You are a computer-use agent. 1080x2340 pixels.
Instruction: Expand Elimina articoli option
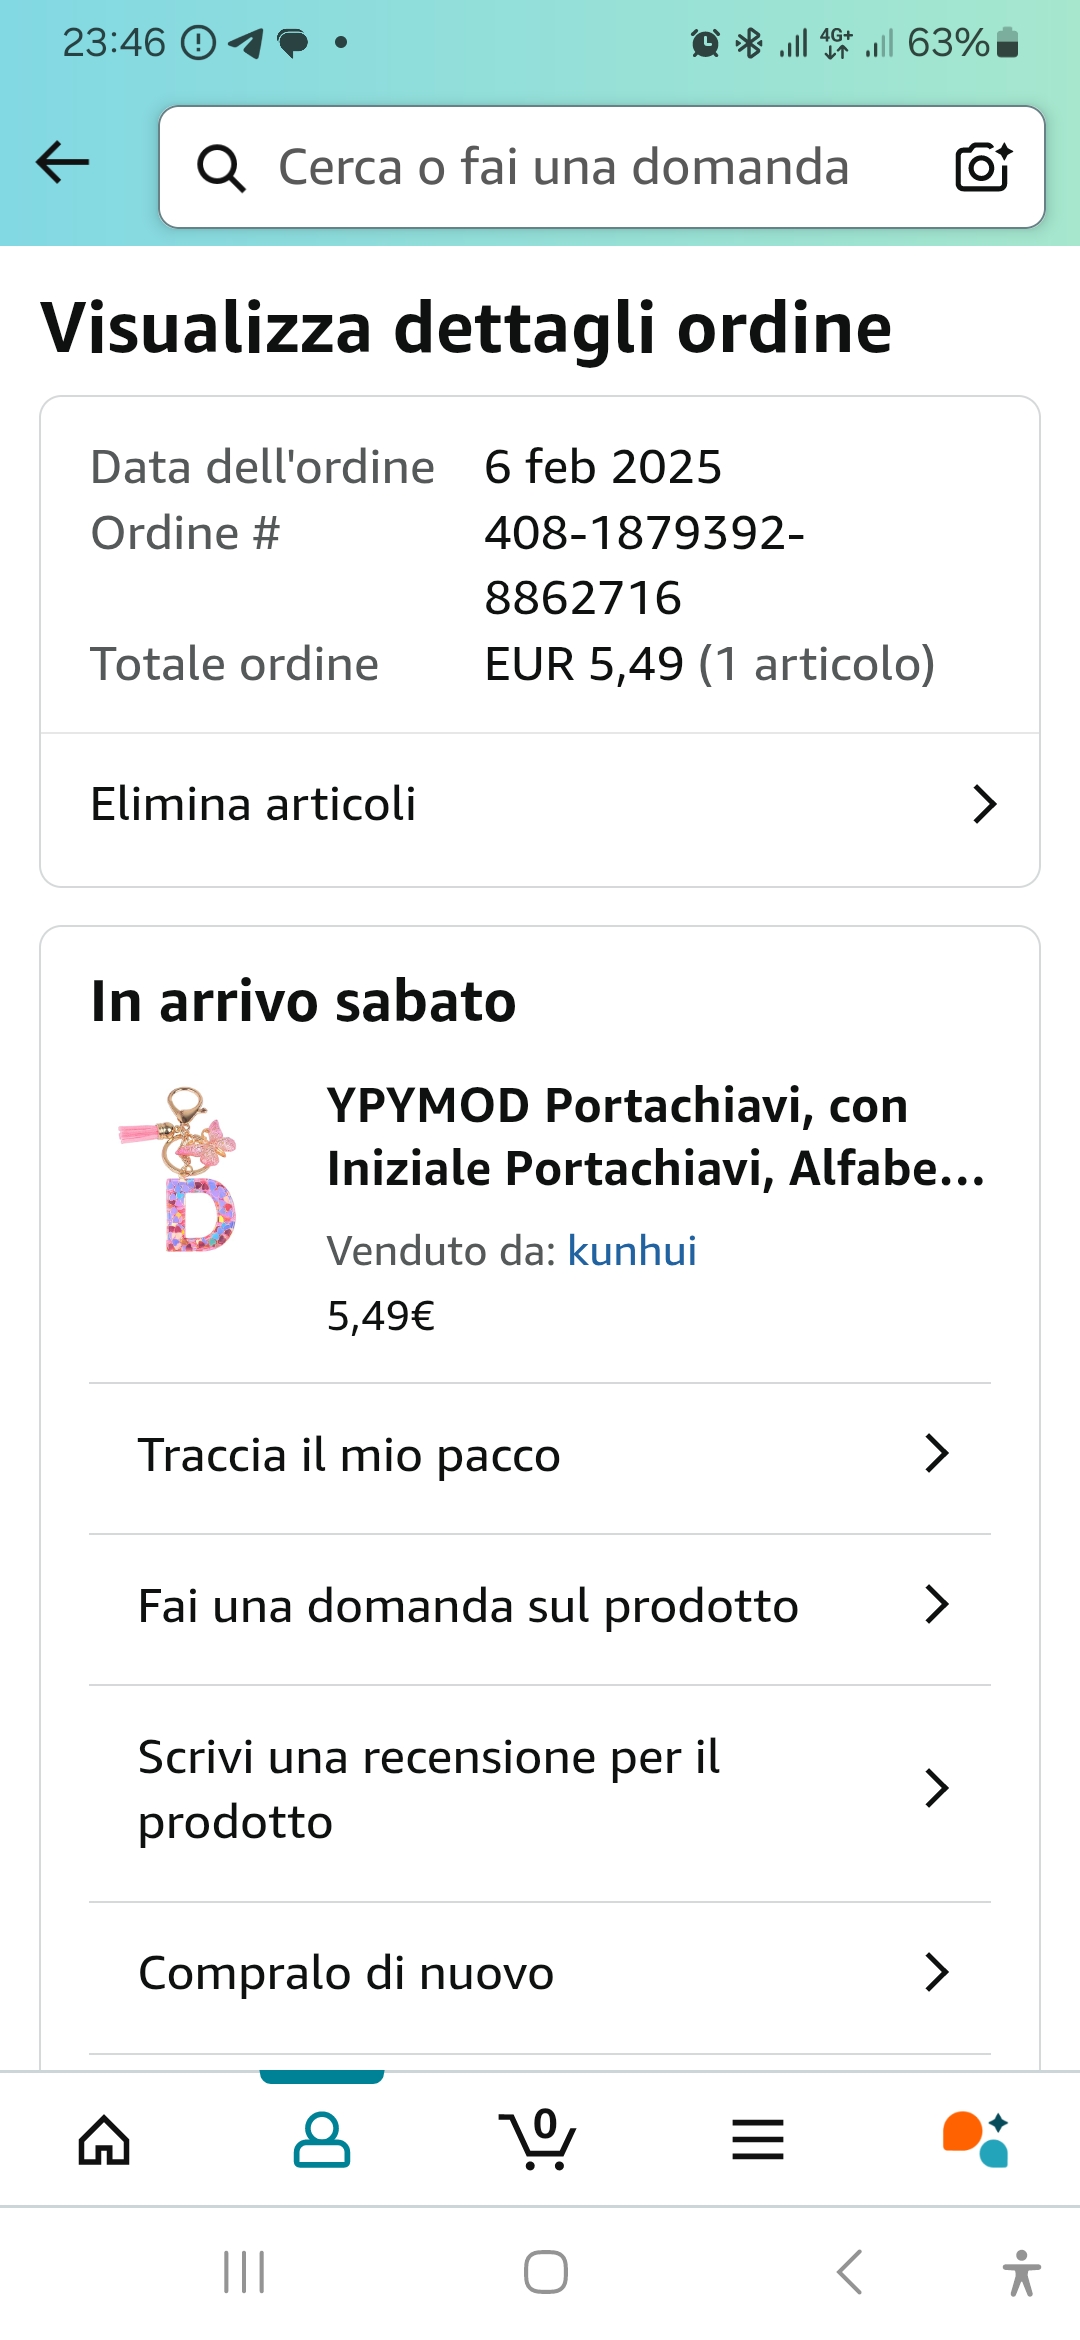[540, 805]
